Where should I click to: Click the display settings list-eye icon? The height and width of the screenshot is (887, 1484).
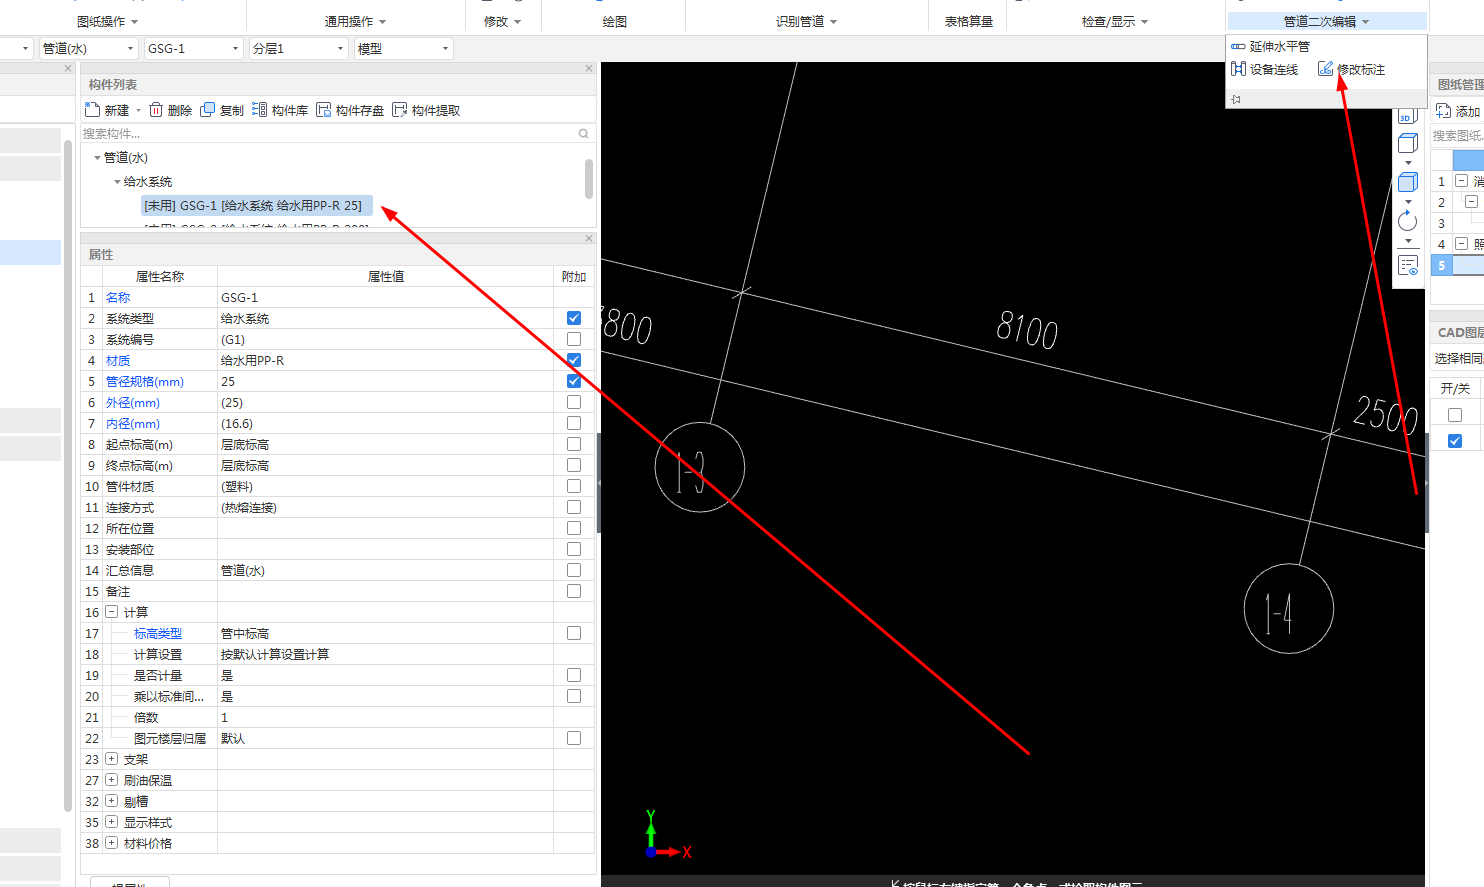click(x=1408, y=265)
